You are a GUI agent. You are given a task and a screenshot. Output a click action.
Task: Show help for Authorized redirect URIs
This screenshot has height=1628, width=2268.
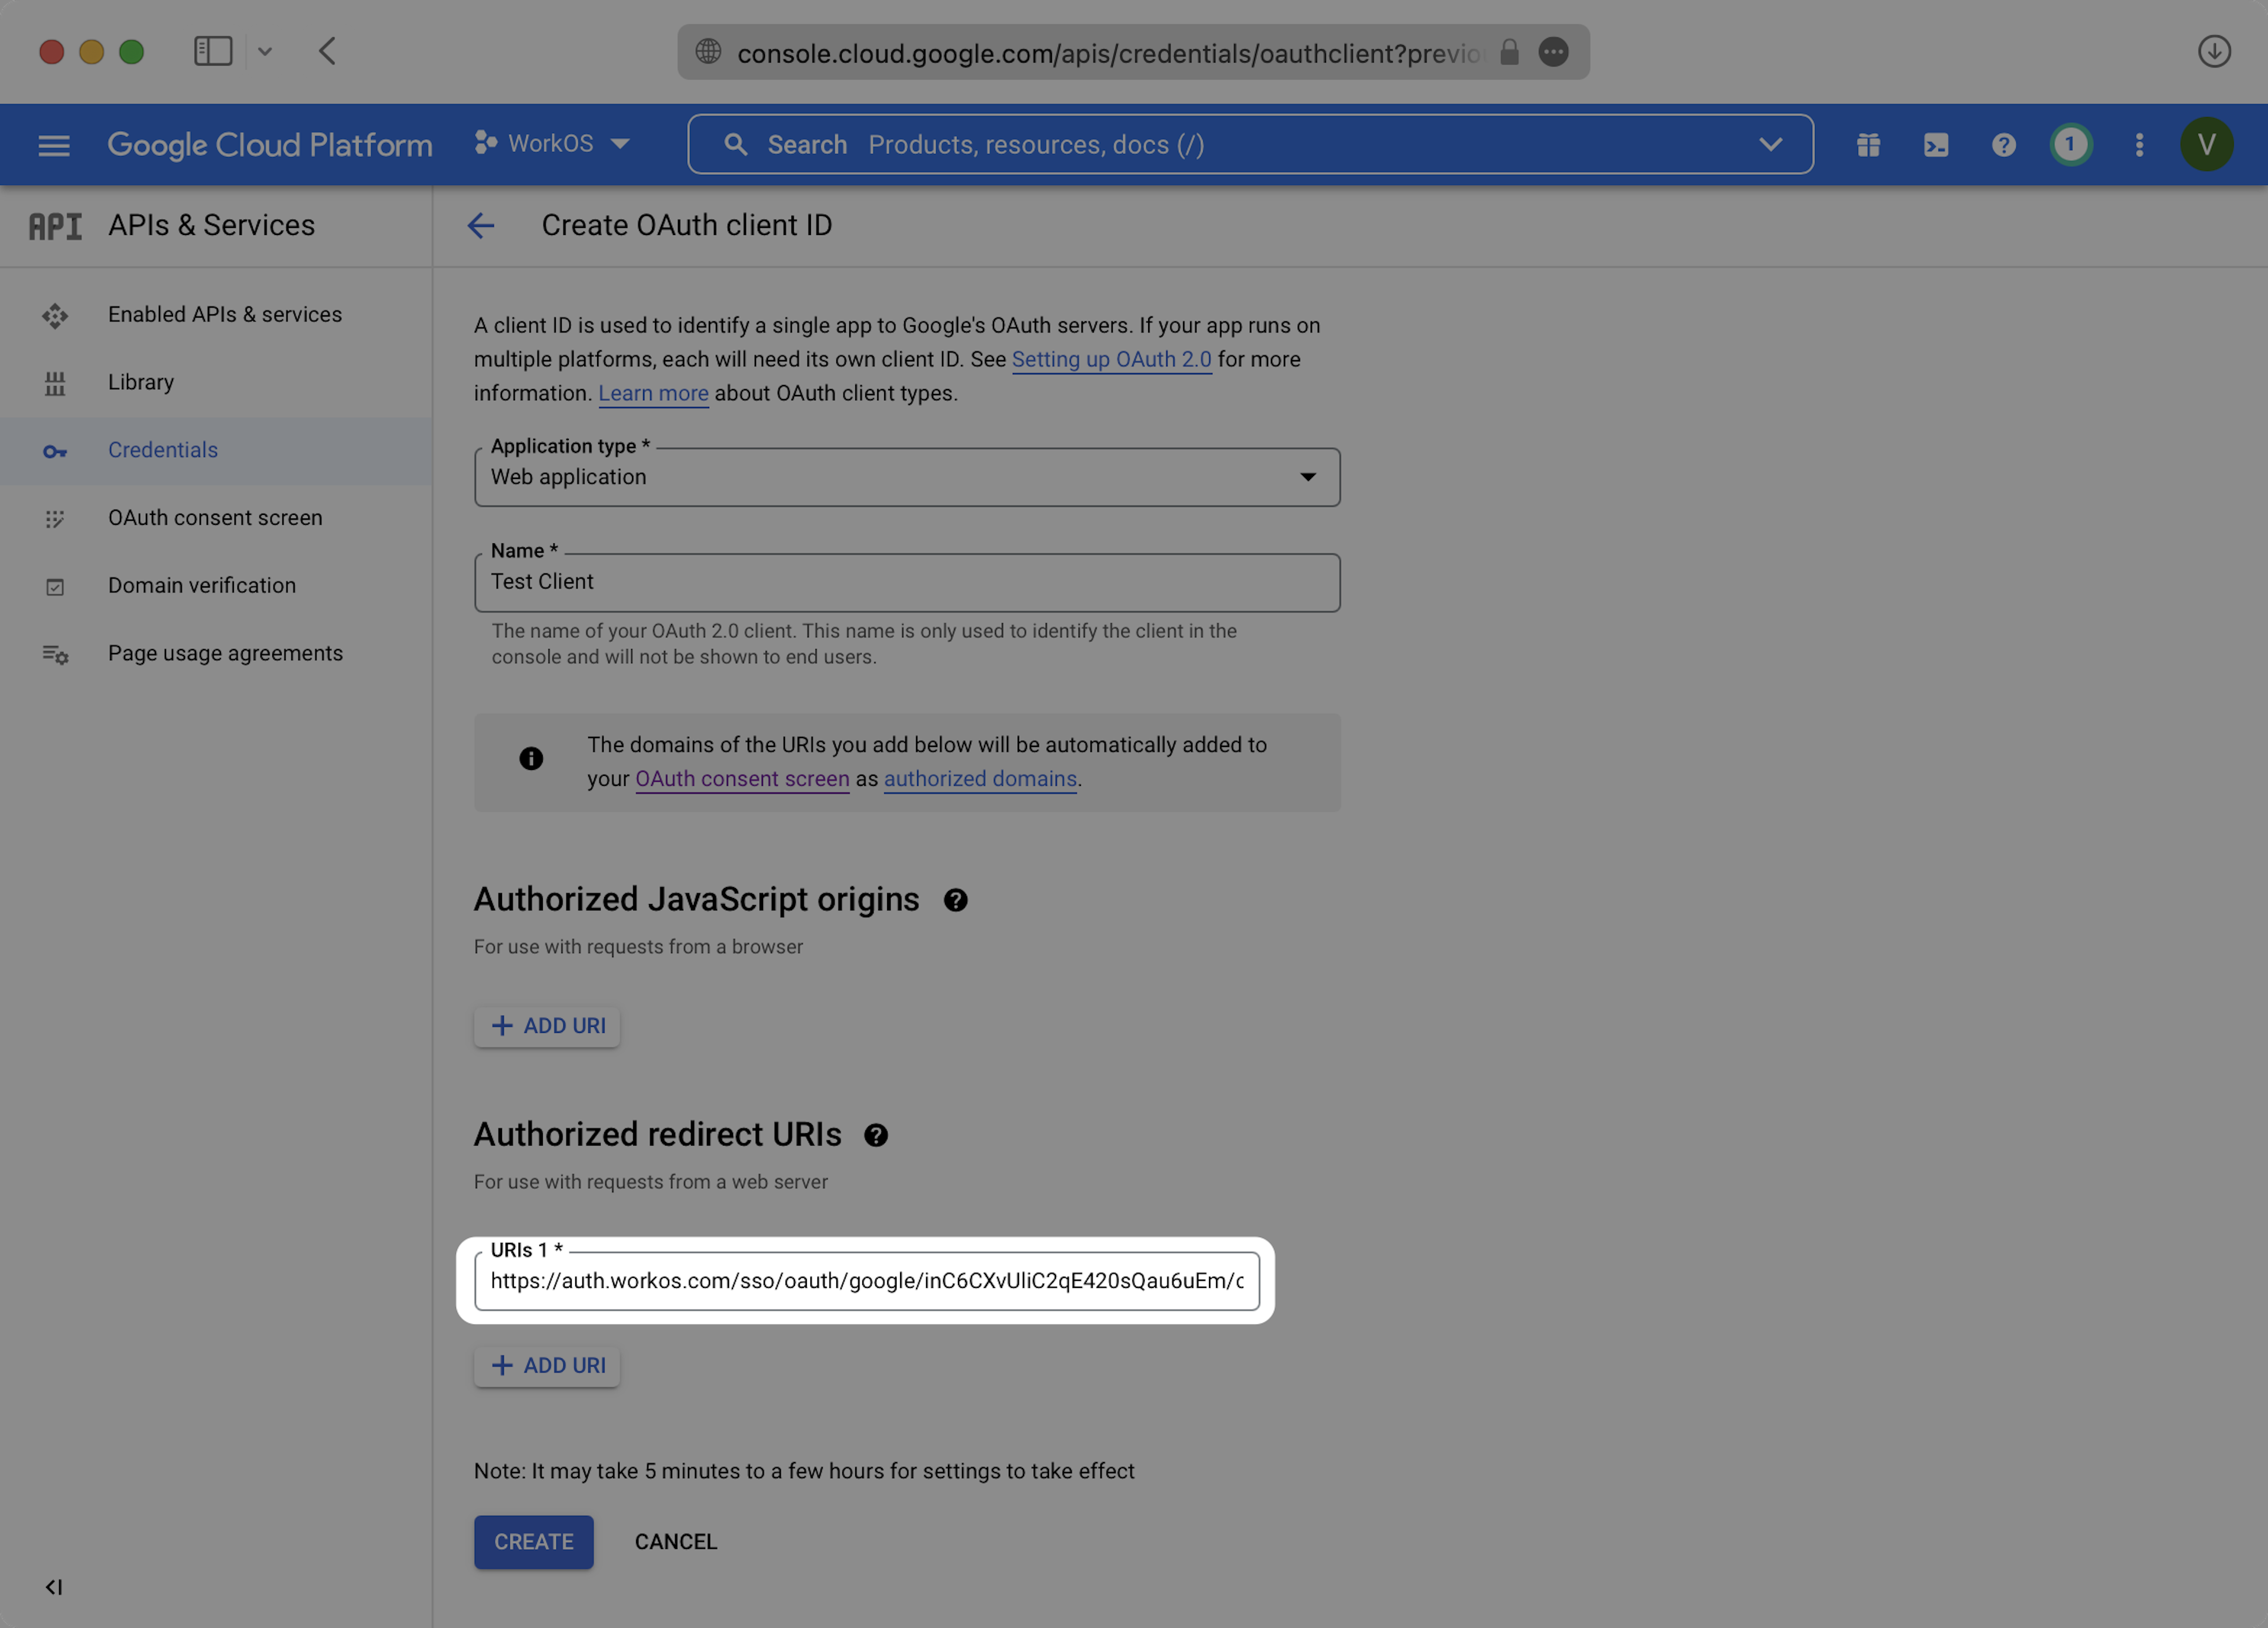876,1135
